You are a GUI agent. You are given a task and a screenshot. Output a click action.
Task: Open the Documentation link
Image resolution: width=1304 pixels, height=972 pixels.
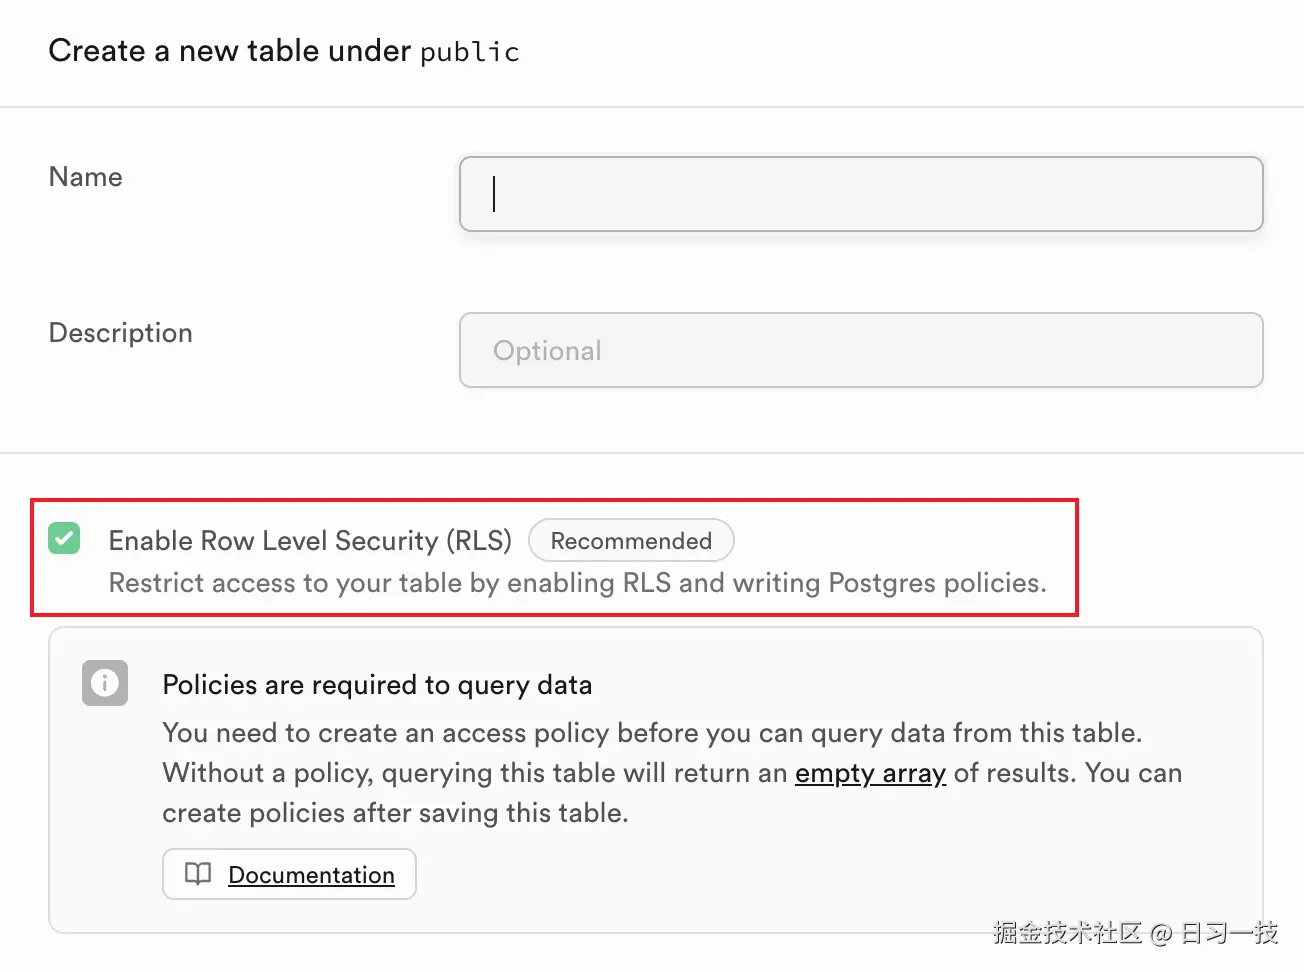tap(311, 875)
